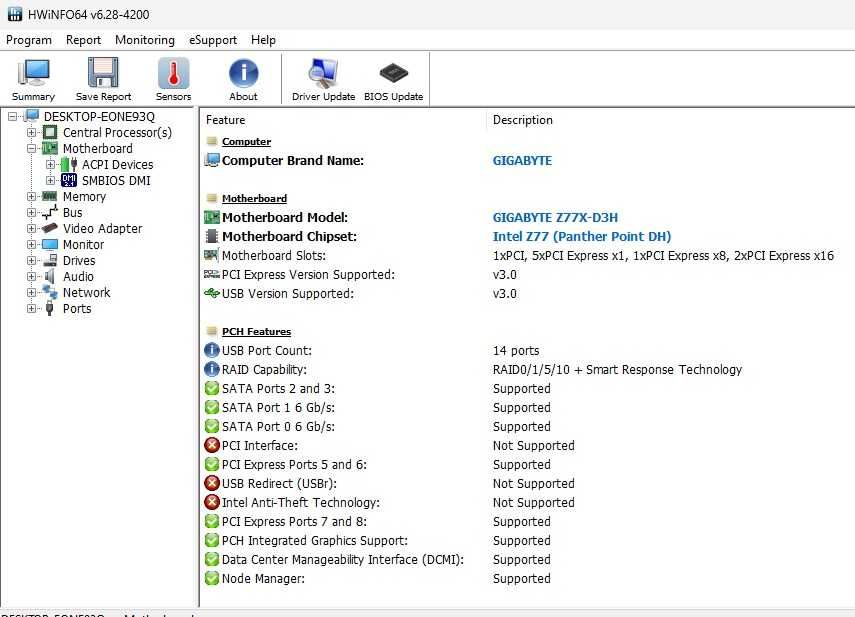Image resolution: width=855 pixels, height=617 pixels.
Task: Select 'Data Center Manageability Interface (DCMI):' row
Action: pyautogui.click(x=342, y=560)
